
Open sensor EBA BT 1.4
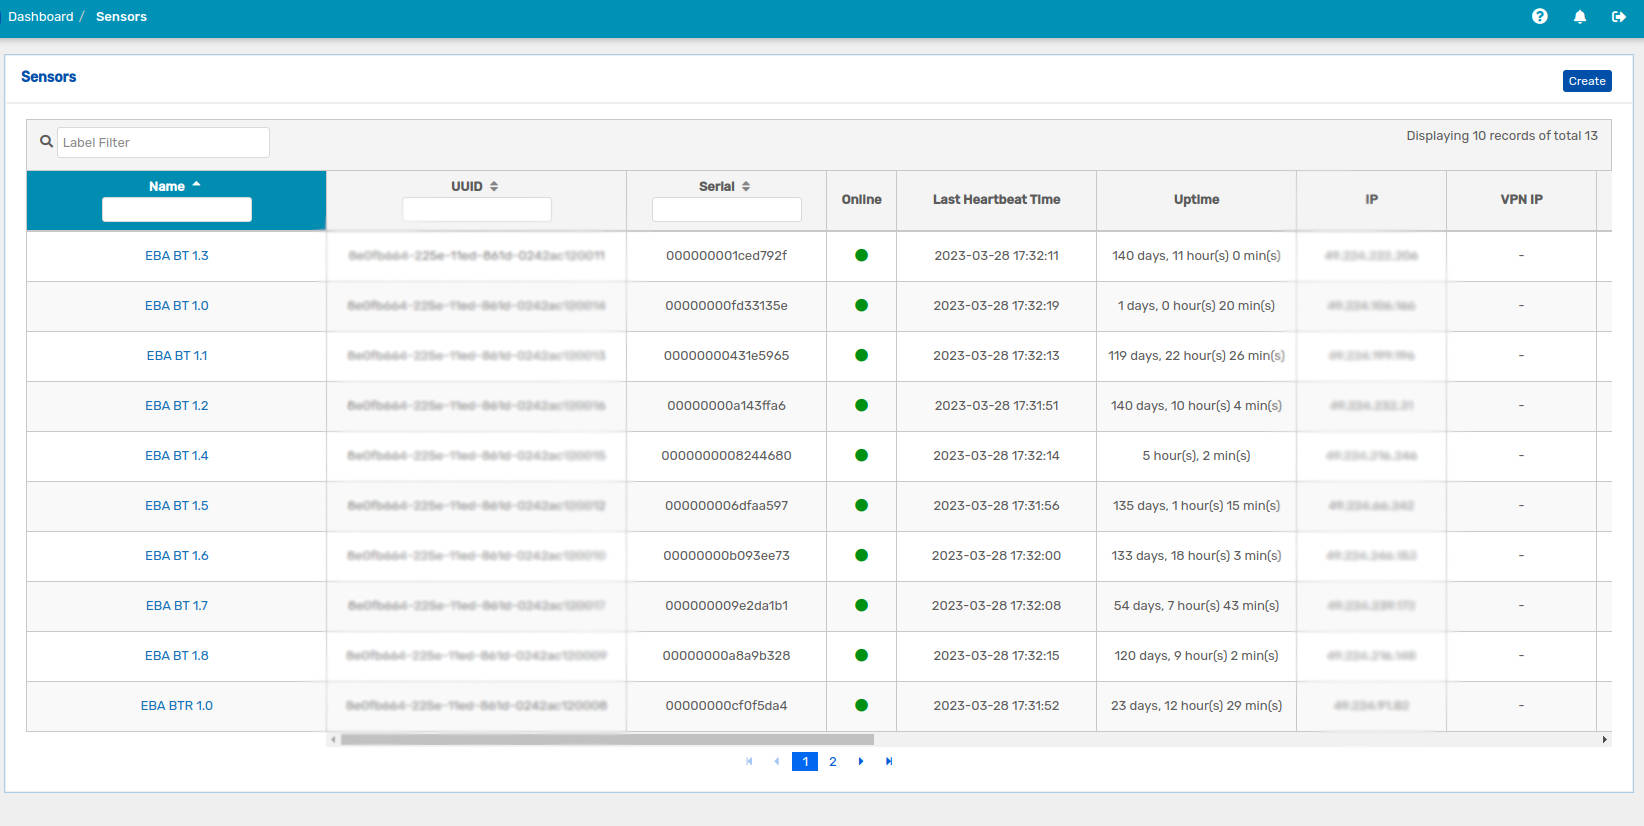(177, 456)
